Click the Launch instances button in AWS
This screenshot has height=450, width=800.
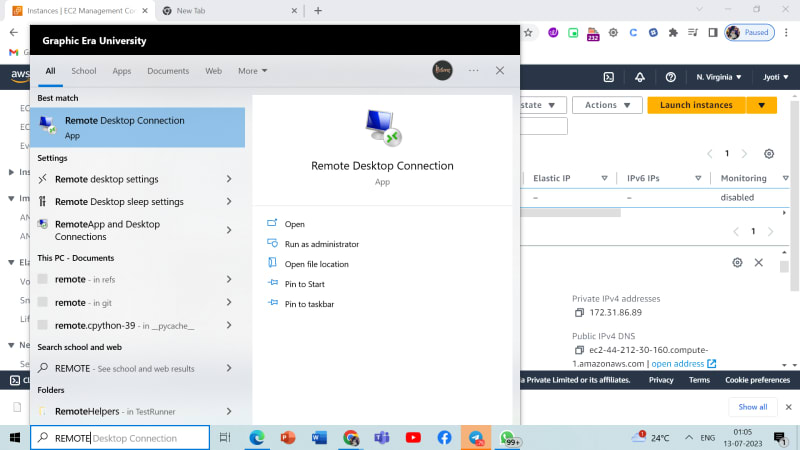(696, 105)
